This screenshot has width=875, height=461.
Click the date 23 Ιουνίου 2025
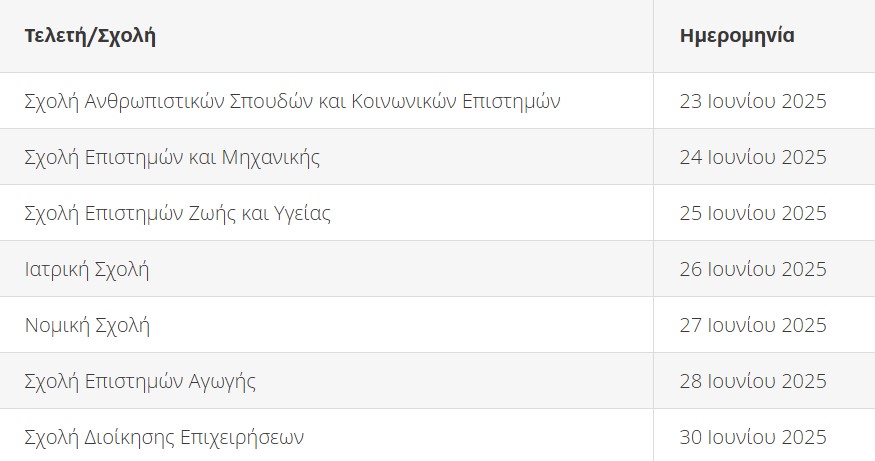[753, 101]
